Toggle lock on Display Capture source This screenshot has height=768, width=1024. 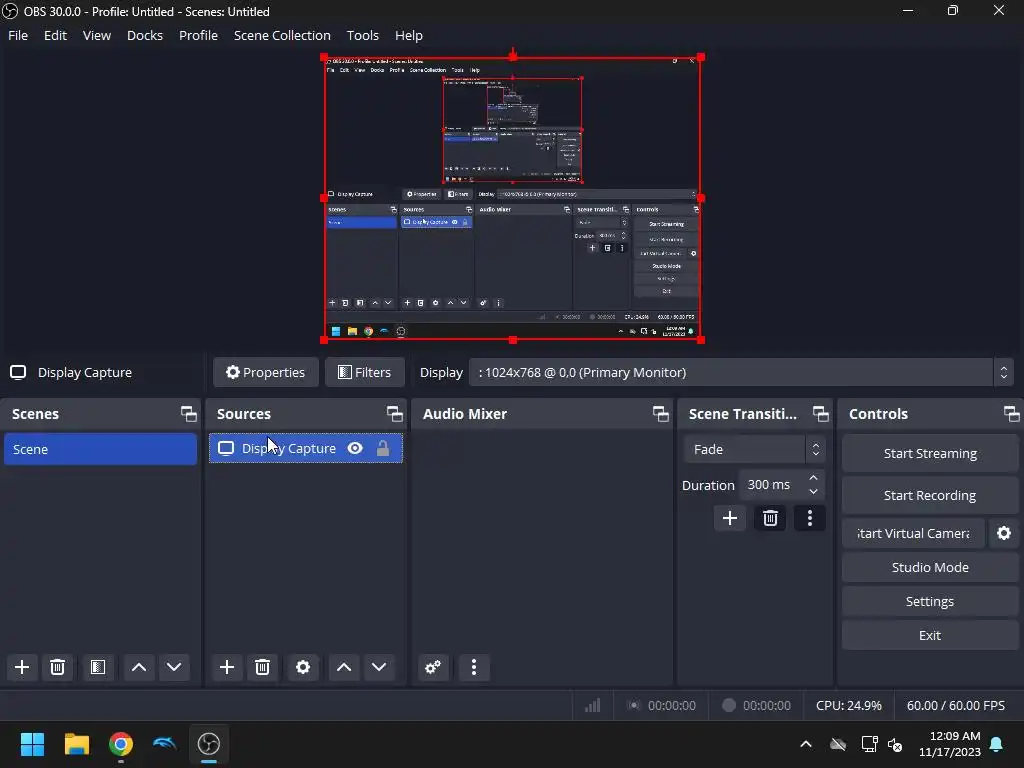click(x=383, y=448)
